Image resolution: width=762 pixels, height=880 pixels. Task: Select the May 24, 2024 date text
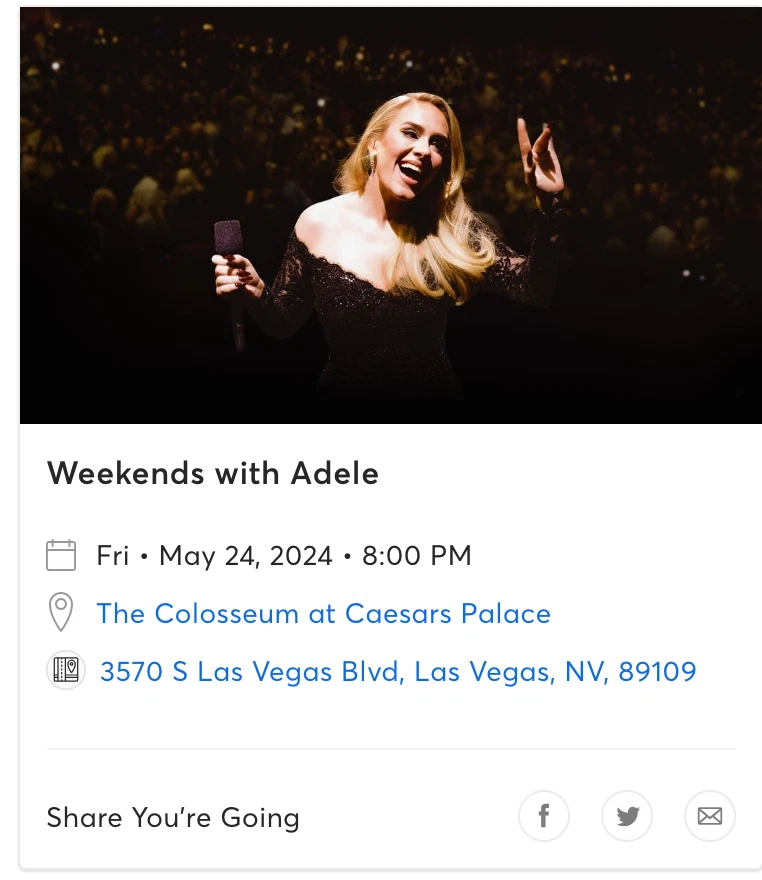pyautogui.click(x=246, y=556)
